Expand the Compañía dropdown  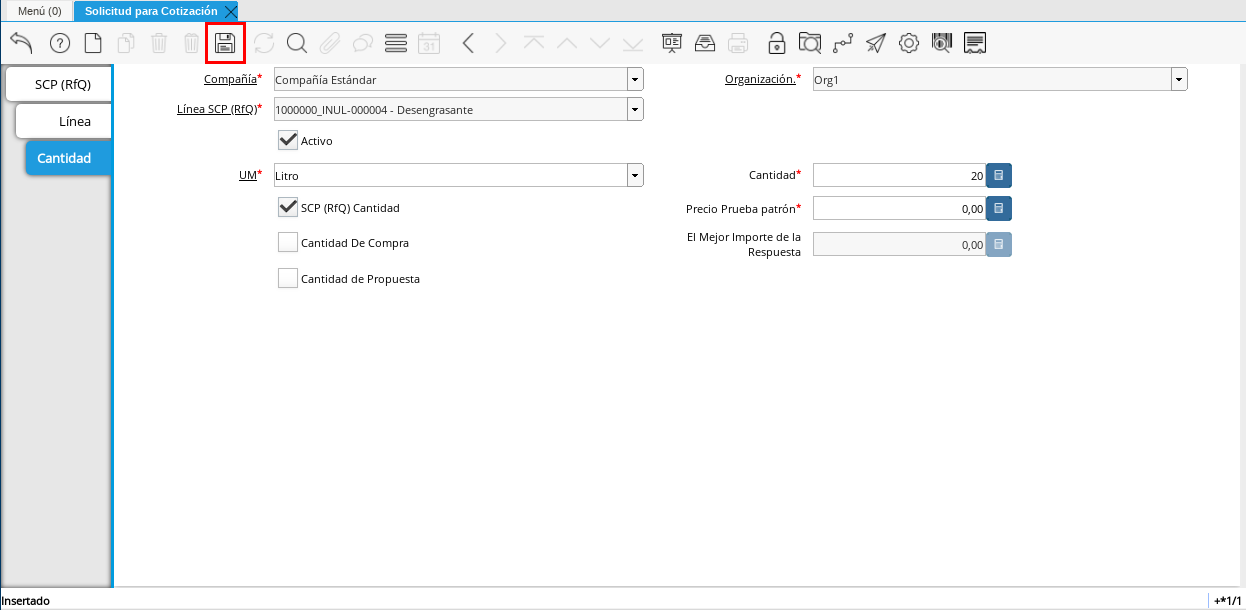635,80
